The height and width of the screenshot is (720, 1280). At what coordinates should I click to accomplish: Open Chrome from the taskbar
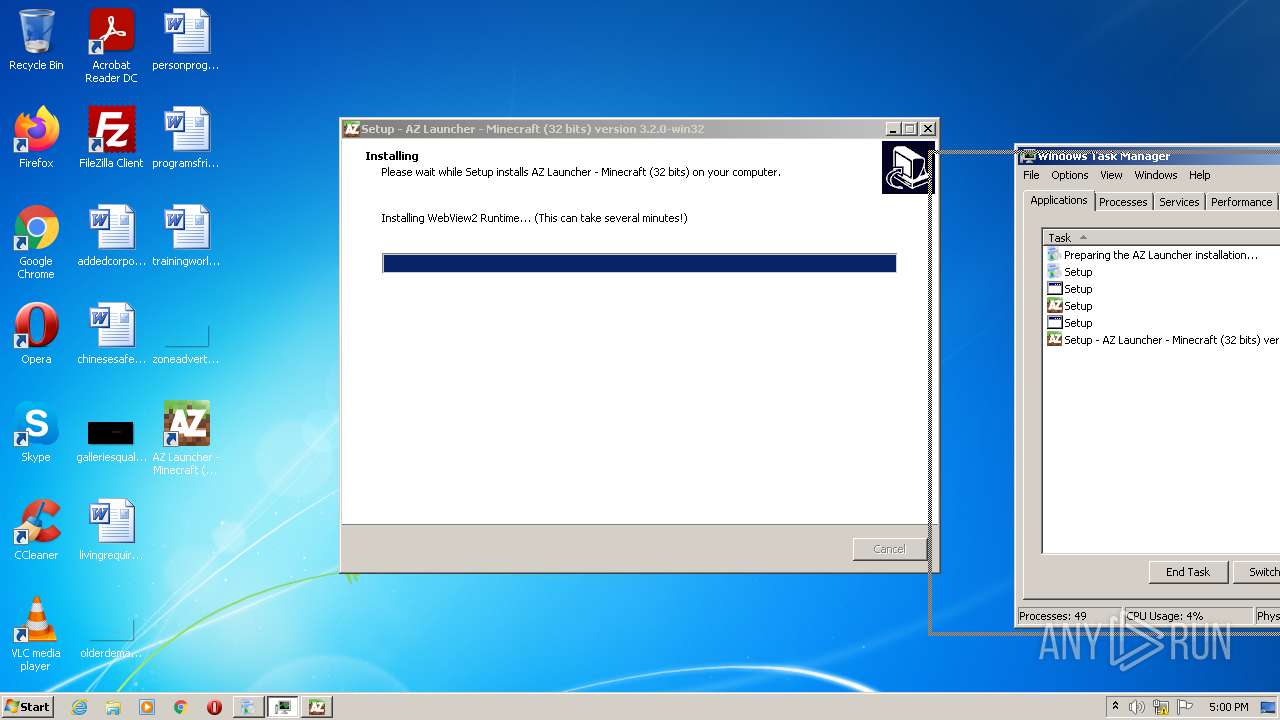coord(181,707)
